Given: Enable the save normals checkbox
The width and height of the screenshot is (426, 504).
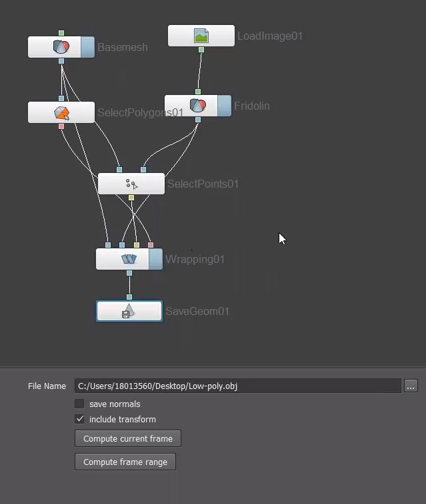Looking at the screenshot, I should 79,404.
